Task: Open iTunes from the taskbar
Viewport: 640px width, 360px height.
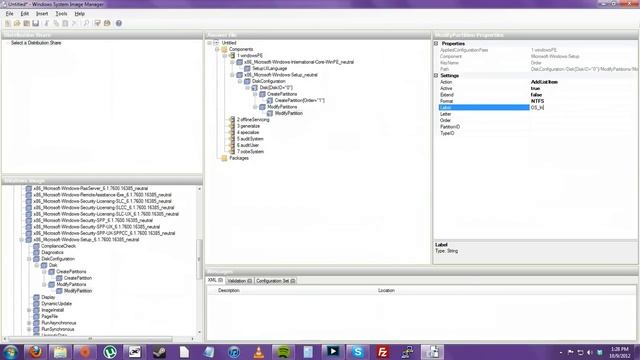Action: click(234, 352)
